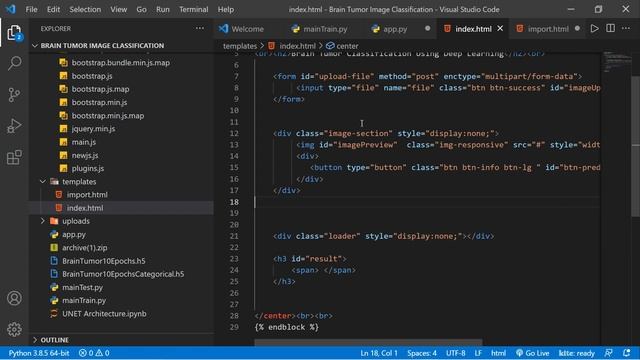Viewport: 640px width, 360px height.
Task: Open the Run and Debug view icon
Action: (14, 126)
